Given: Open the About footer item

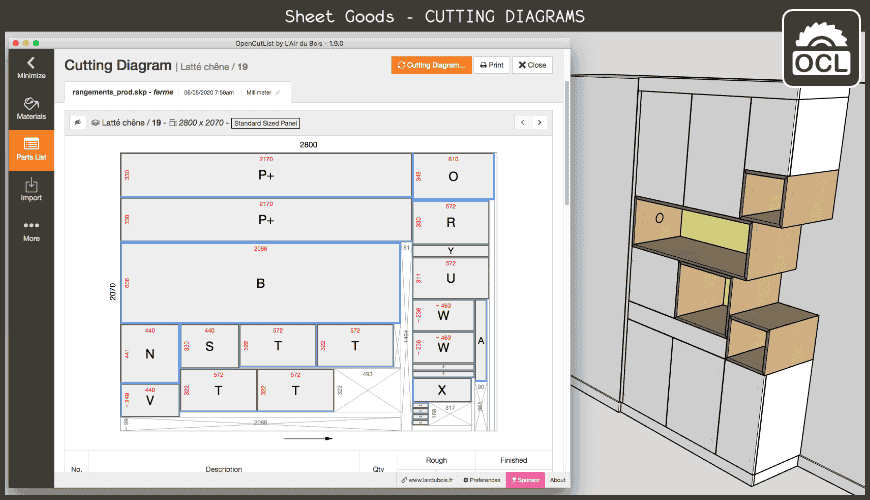Looking at the screenshot, I should pos(558,480).
